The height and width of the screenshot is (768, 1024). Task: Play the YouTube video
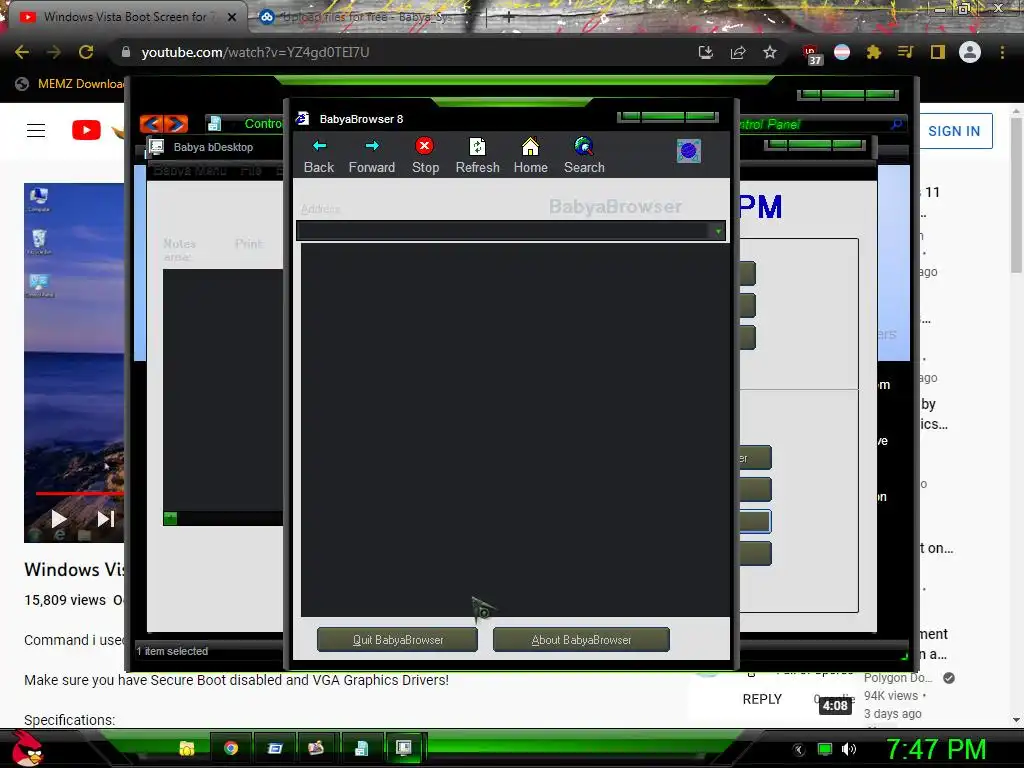(x=58, y=519)
